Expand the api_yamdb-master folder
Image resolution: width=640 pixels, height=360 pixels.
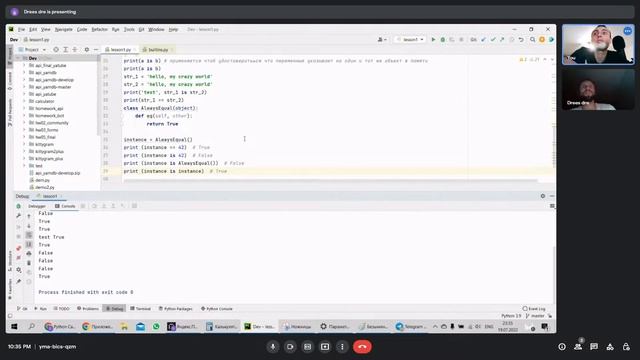point(24,87)
